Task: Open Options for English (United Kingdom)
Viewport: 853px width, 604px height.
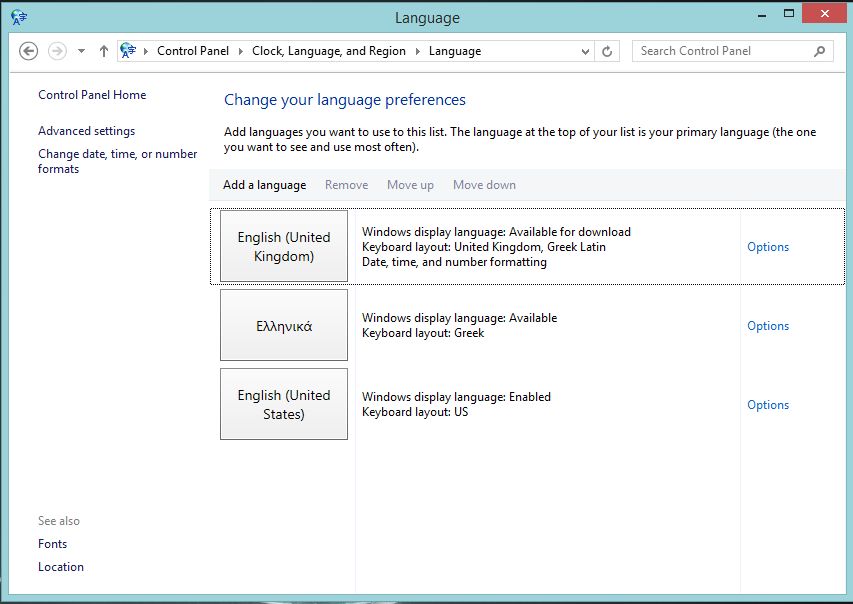Action: click(x=768, y=247)
